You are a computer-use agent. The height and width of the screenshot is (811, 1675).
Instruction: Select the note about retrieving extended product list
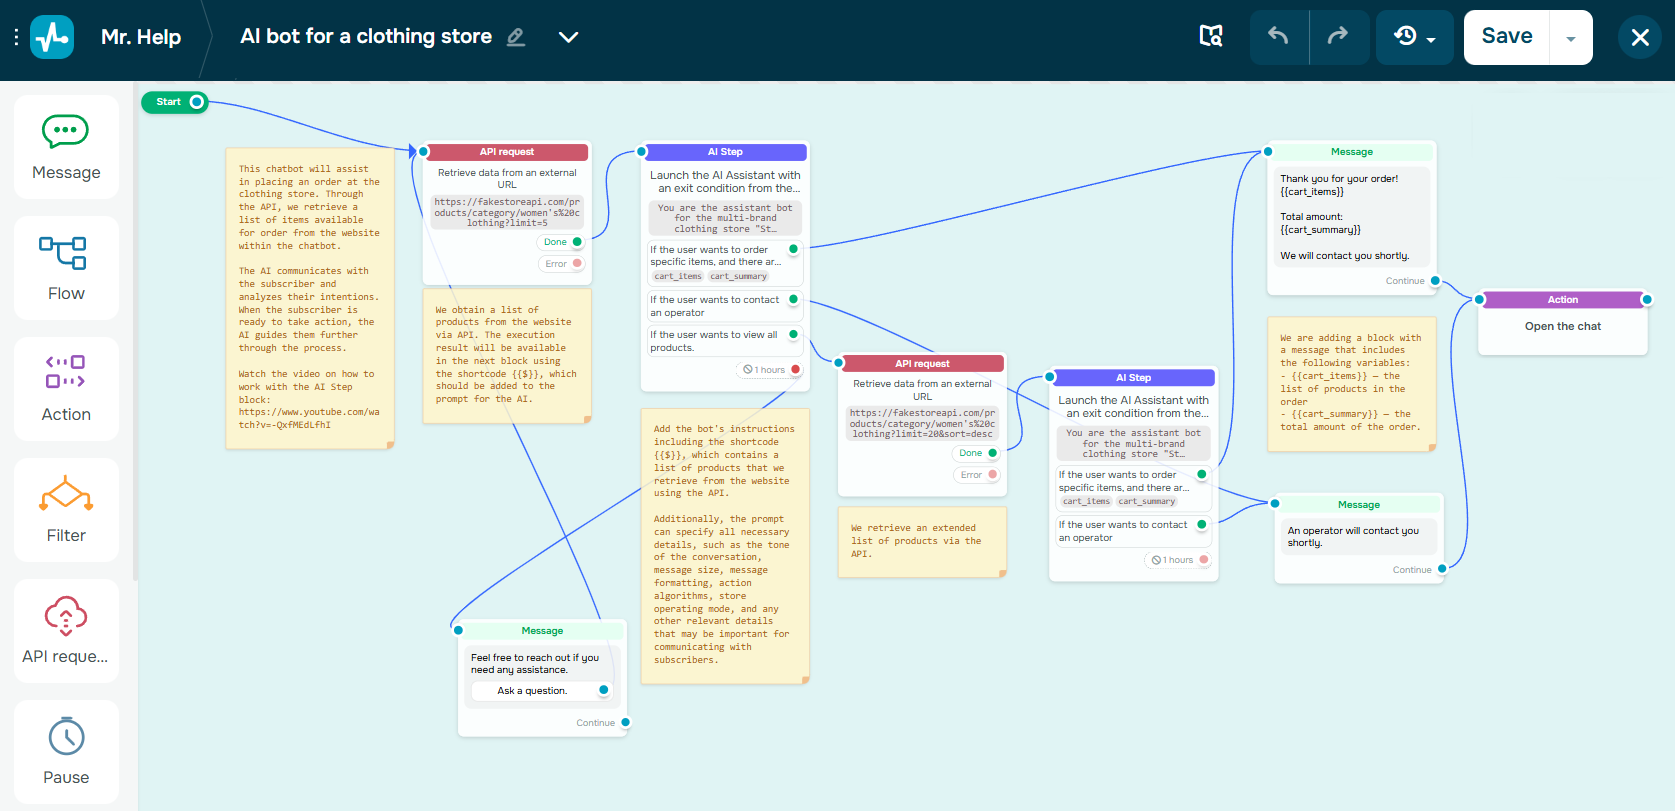[922, 542]
